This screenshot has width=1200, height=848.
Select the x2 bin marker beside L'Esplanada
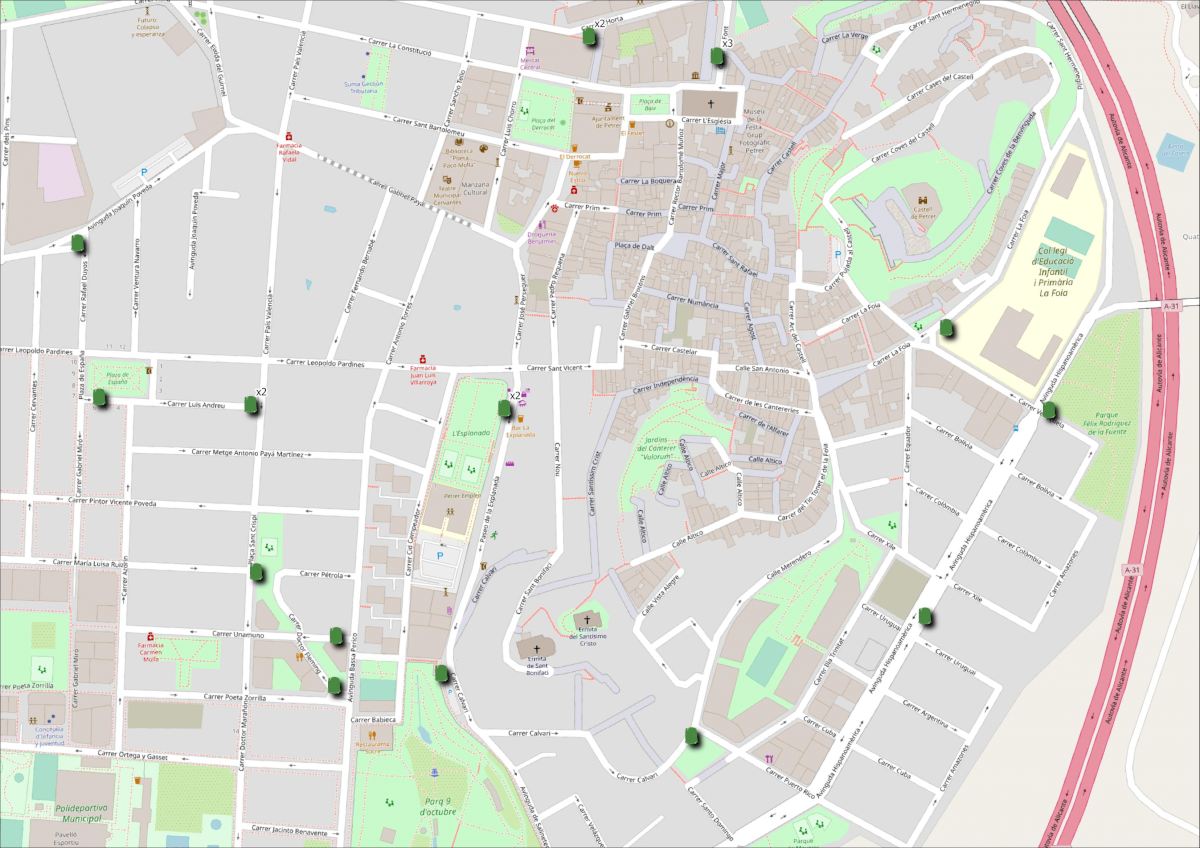(x=504, y=408)
